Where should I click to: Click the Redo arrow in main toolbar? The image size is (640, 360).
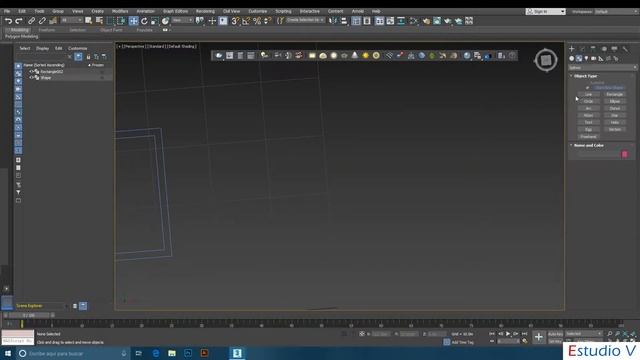pyautogui.click(x=19, y=21)
